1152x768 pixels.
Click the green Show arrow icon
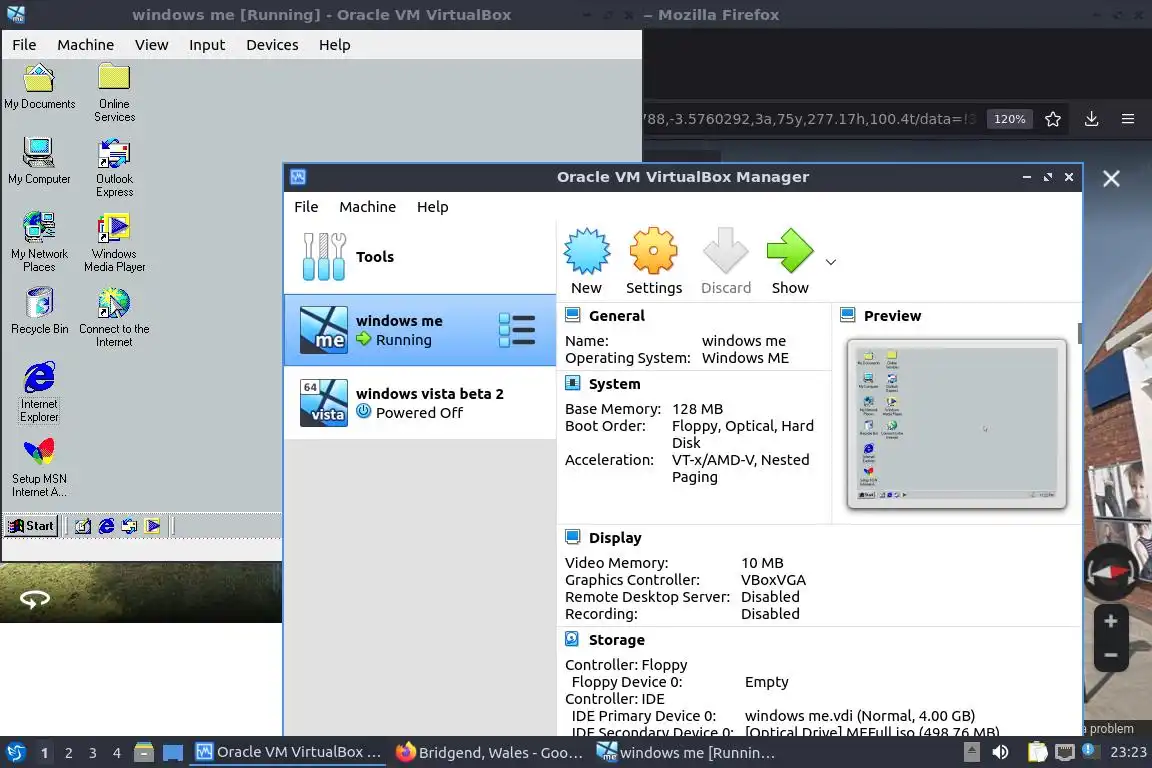(x=790, y=251)
